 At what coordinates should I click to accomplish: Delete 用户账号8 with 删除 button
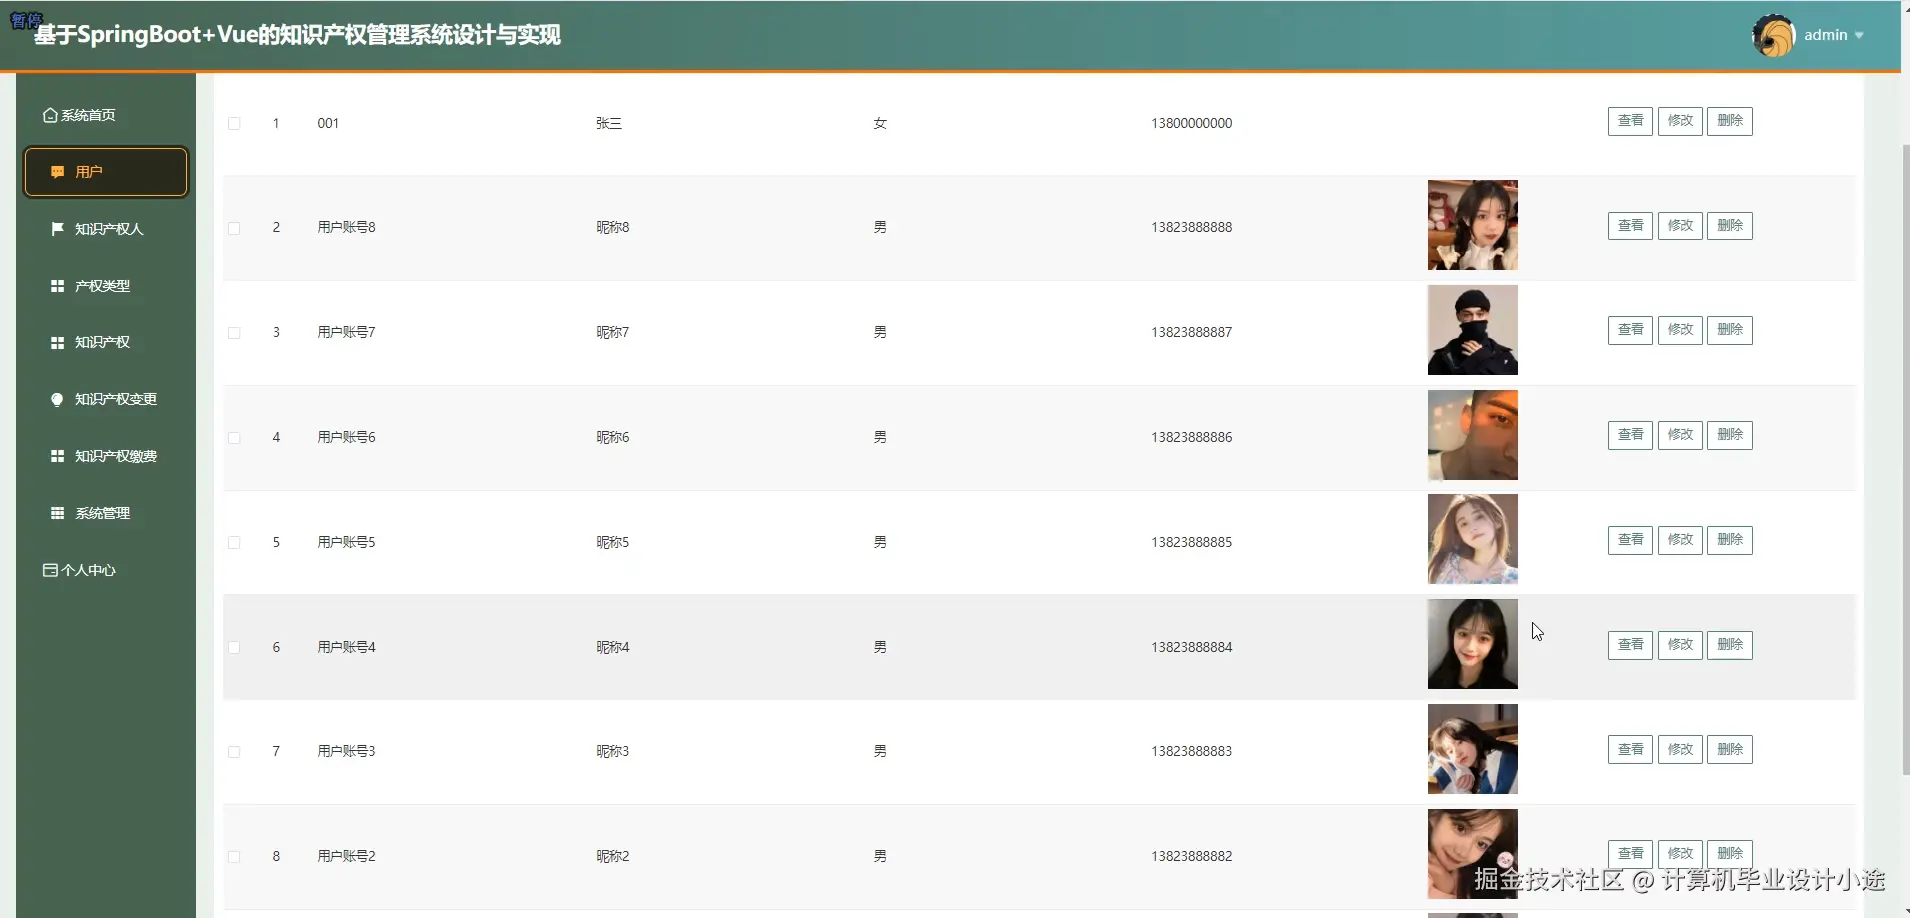1730,226
